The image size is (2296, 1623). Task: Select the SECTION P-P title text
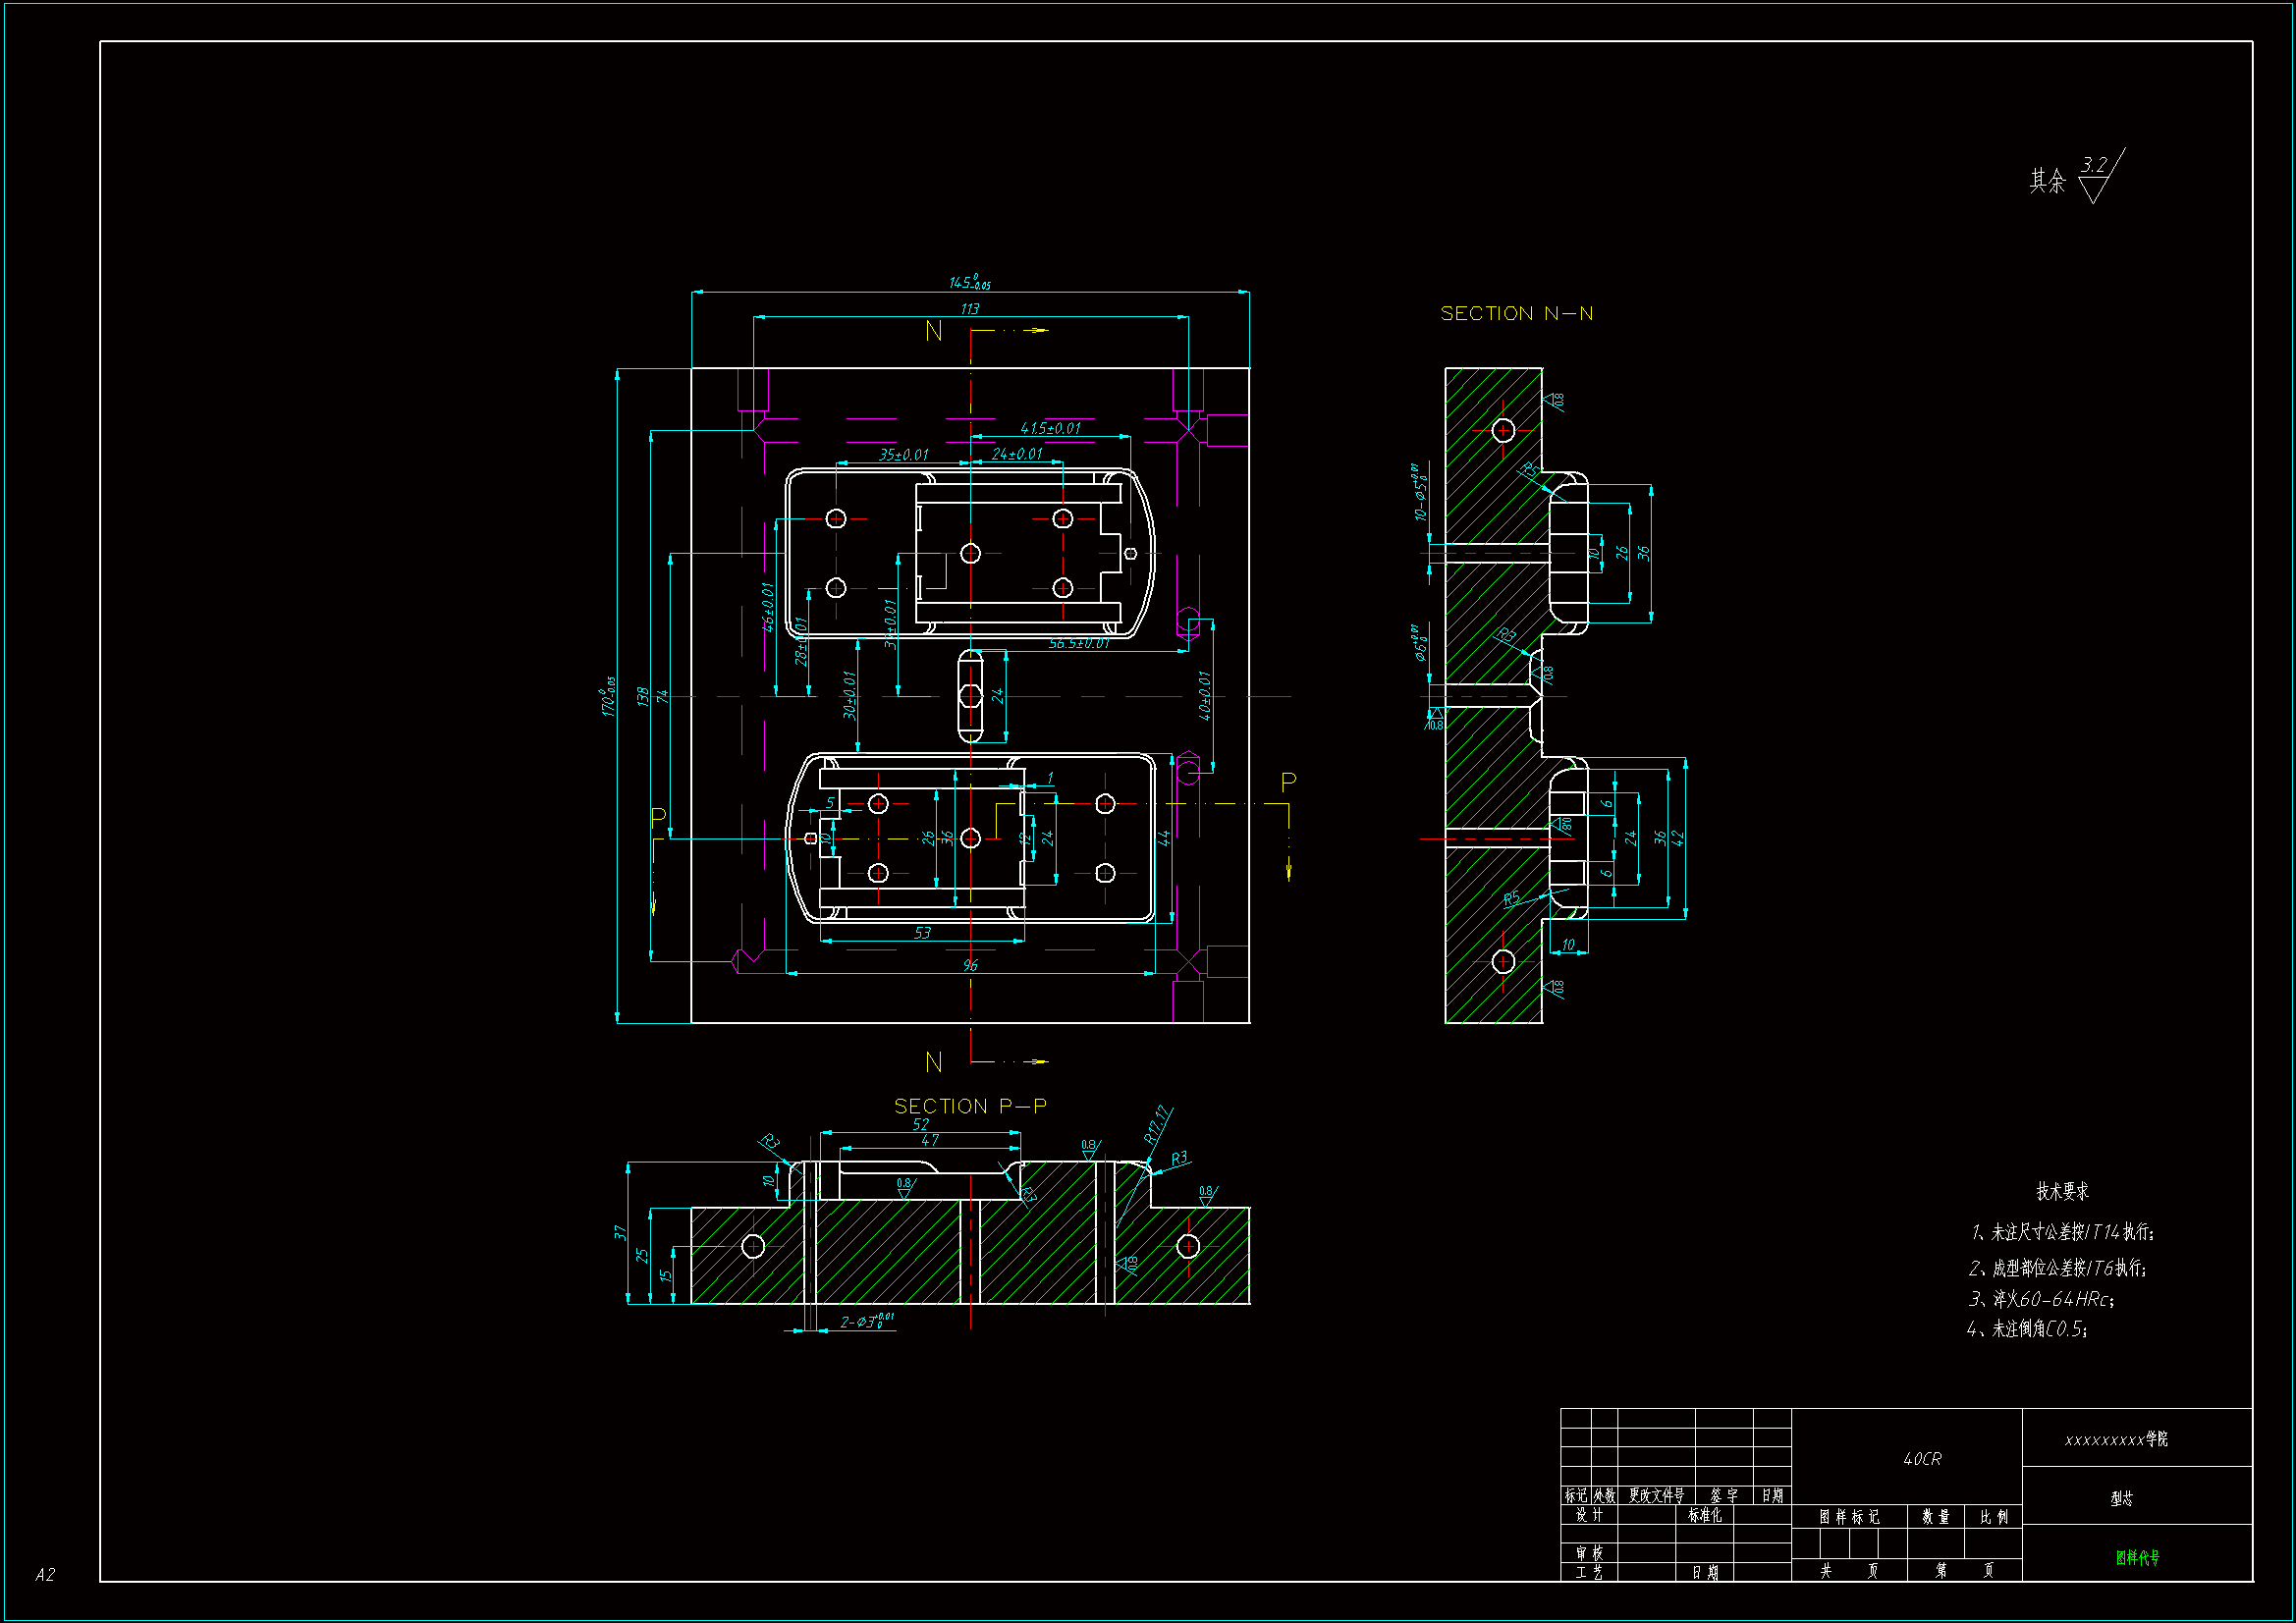pyautogui.click(x=970, y=1106)
